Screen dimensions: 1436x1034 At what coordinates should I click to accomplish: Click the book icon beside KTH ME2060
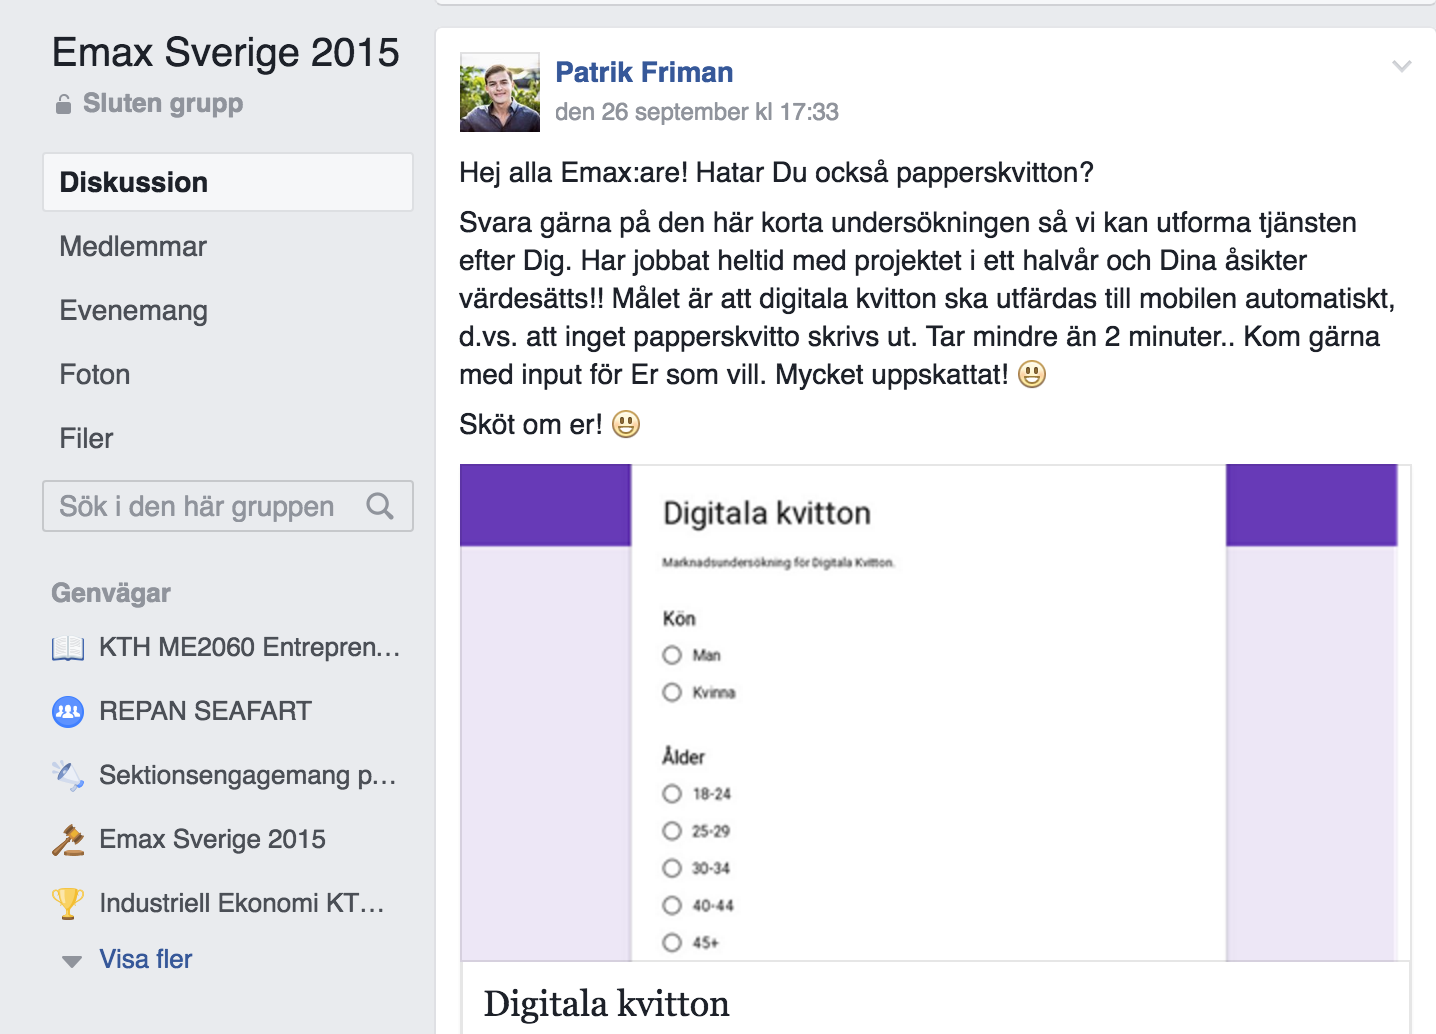point(68,648)
